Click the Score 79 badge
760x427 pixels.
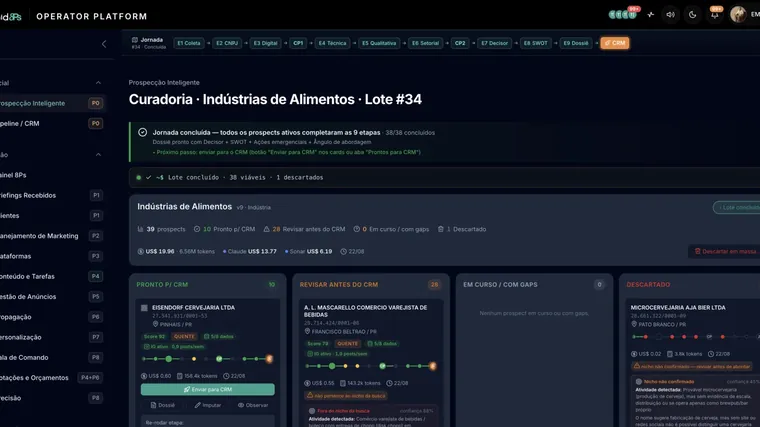[x=317, y=344]
